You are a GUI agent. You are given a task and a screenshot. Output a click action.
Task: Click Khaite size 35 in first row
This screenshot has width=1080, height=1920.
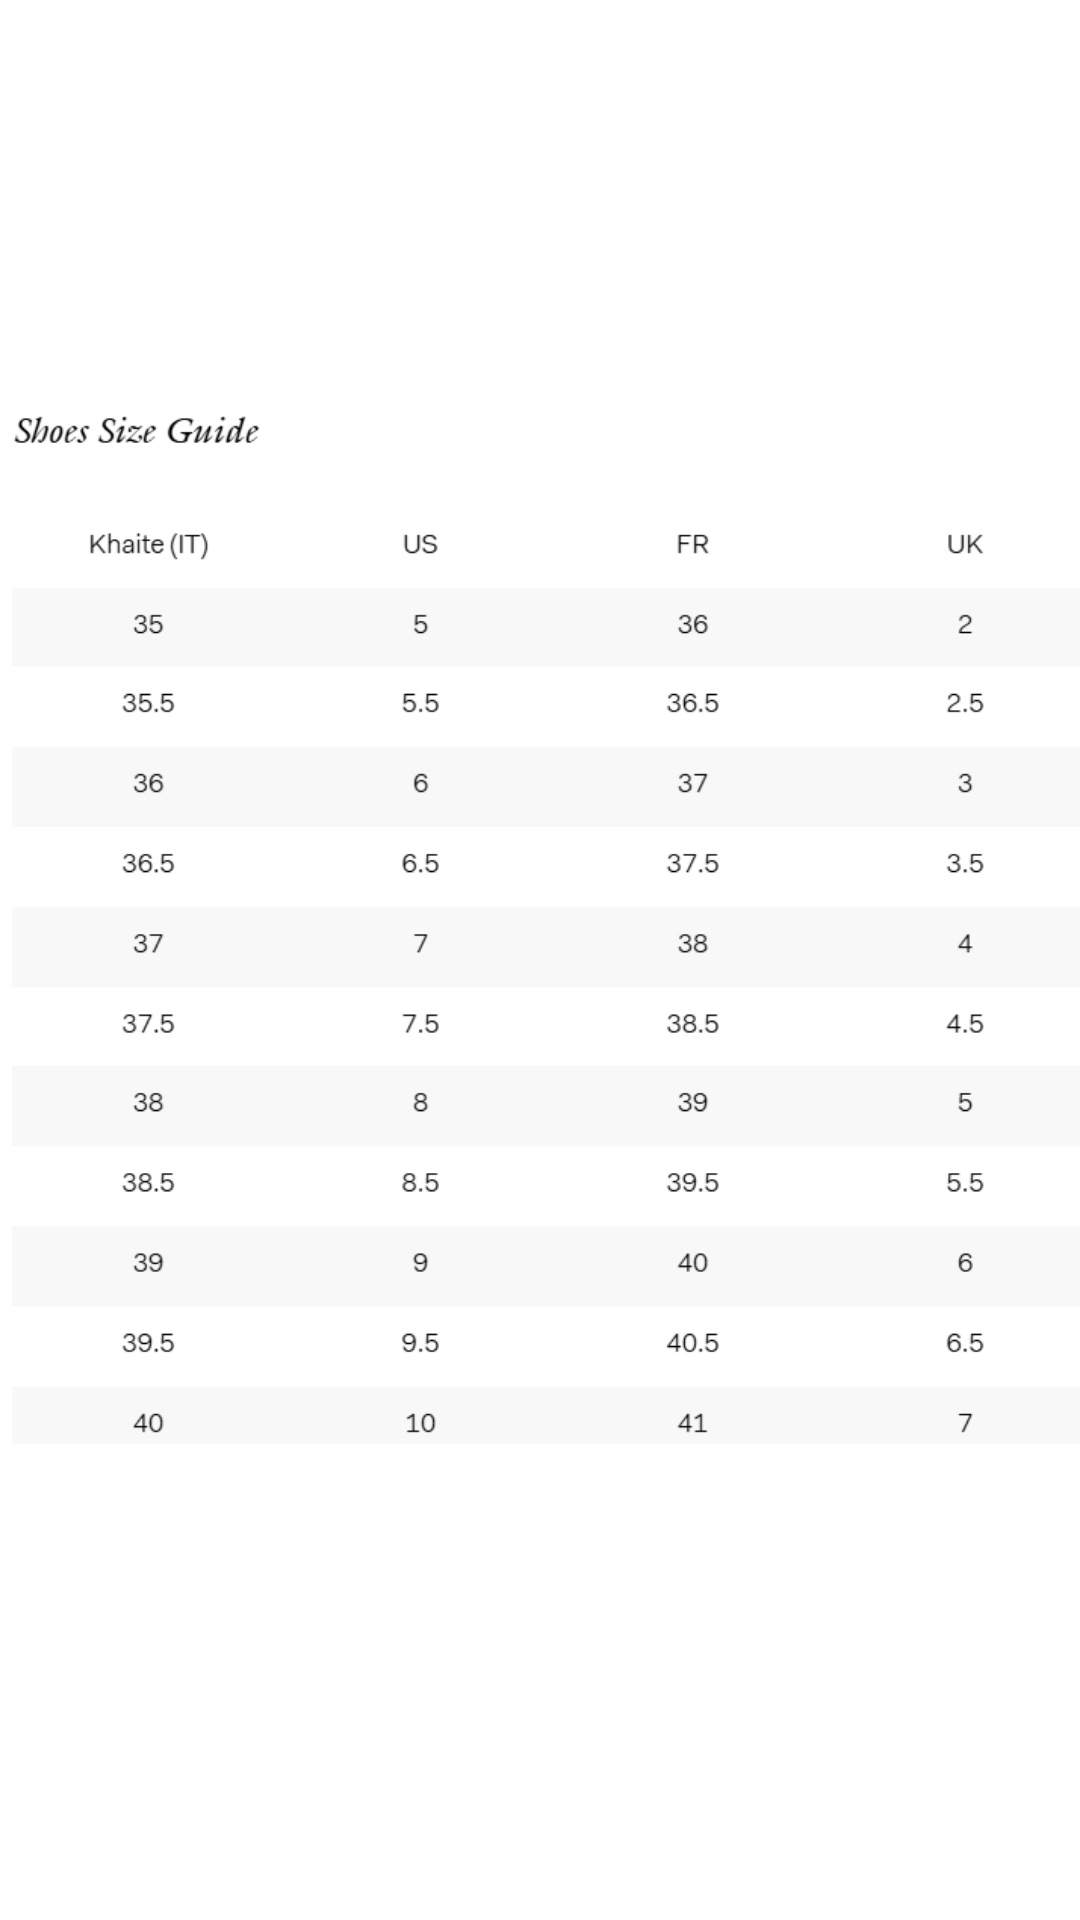(x=148, y=624)
